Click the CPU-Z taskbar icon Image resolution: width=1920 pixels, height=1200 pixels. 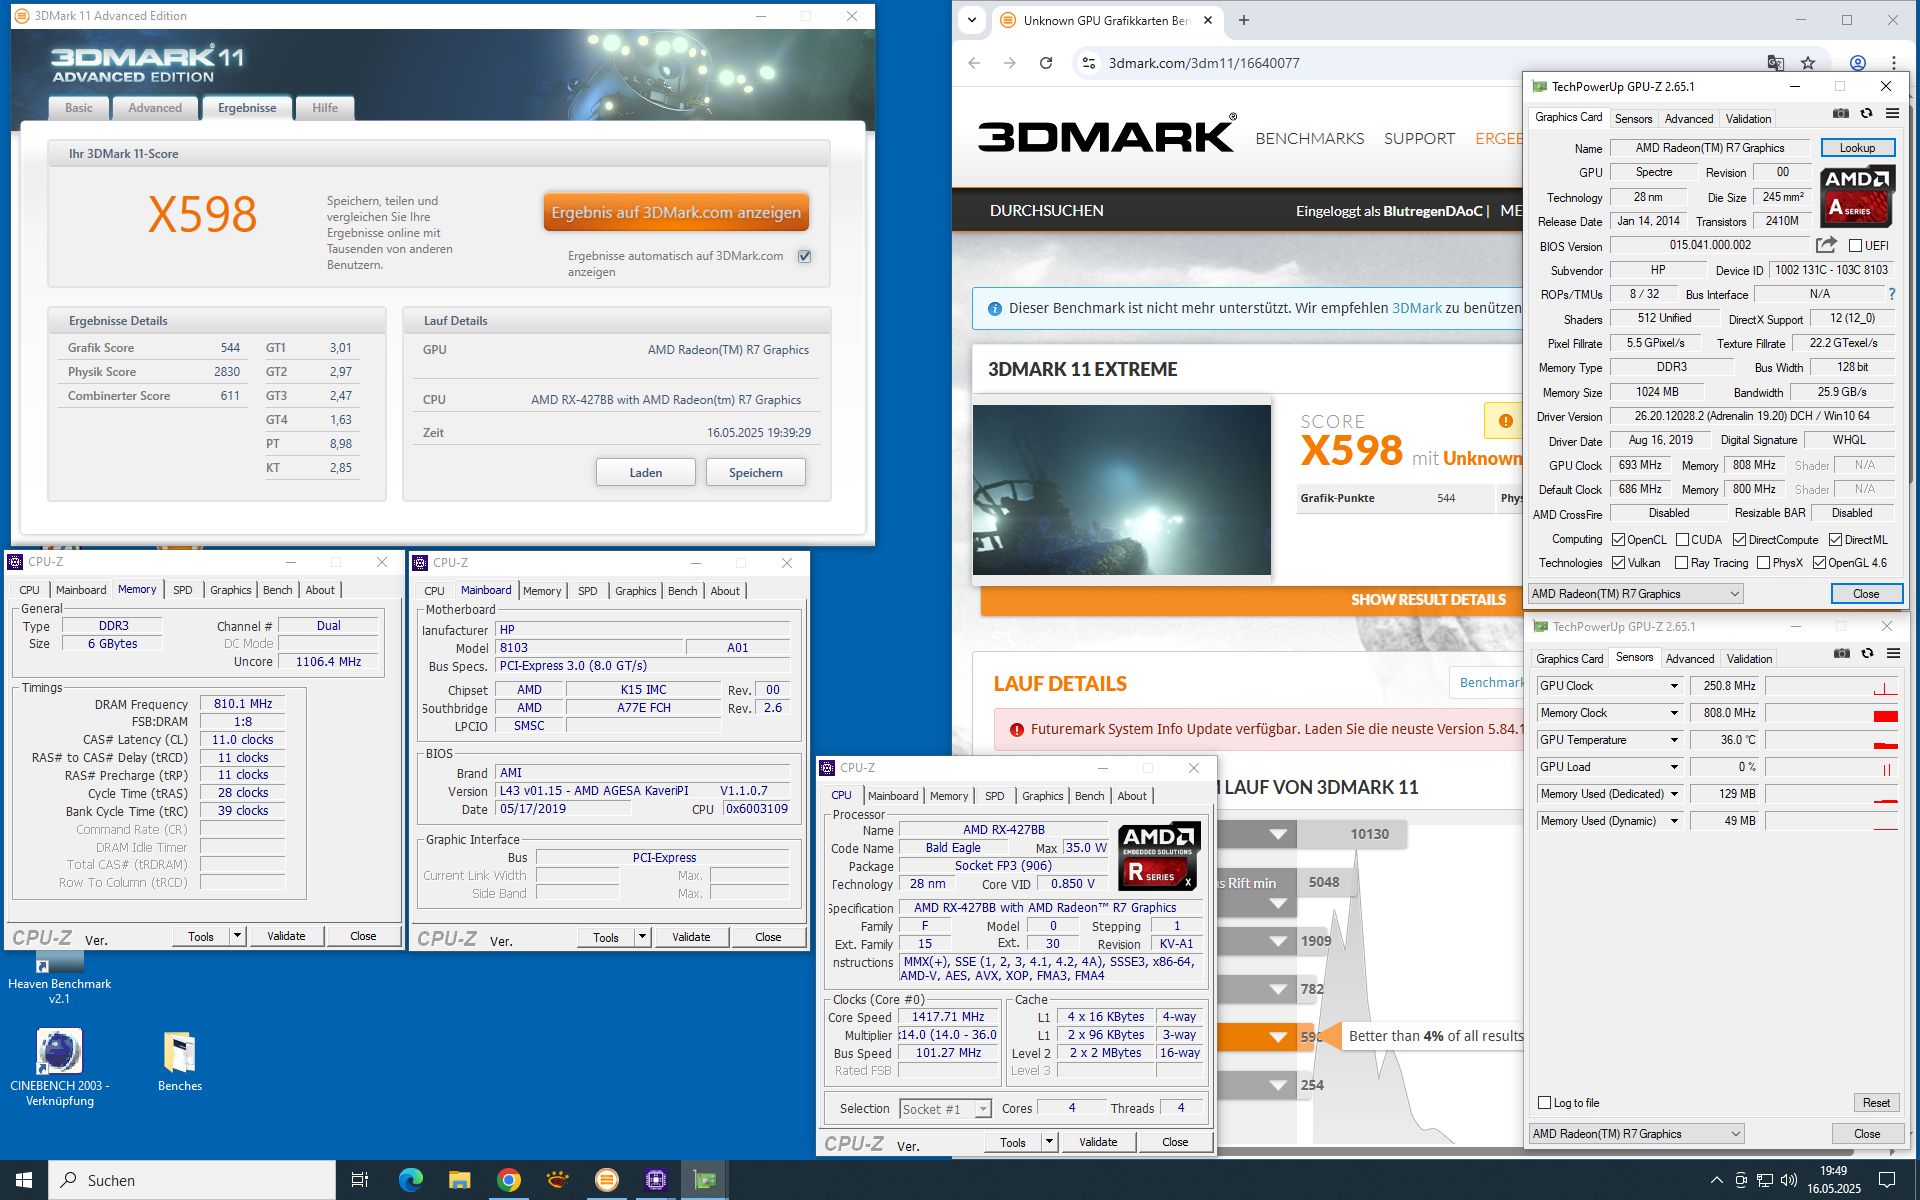pos(655,1180)
